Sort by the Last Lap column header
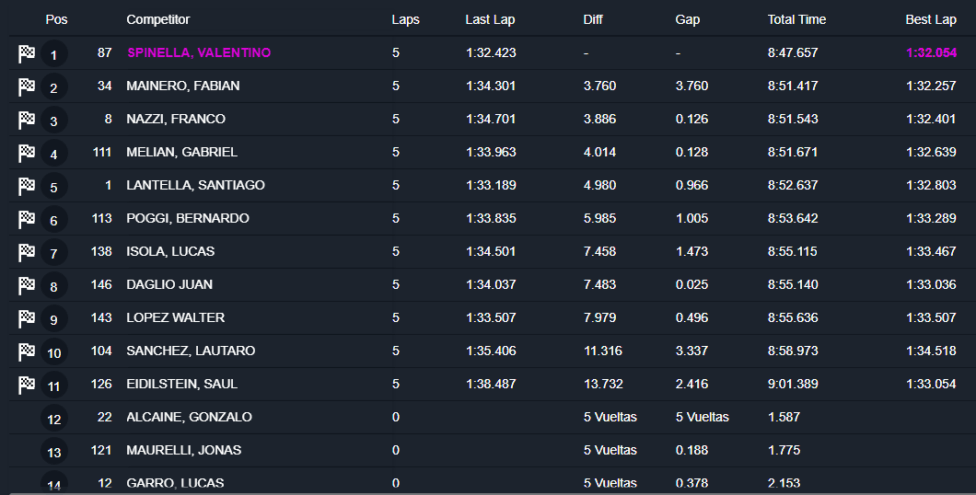Image resolution: width=976 pixels, height=495 pixels. 490,19
